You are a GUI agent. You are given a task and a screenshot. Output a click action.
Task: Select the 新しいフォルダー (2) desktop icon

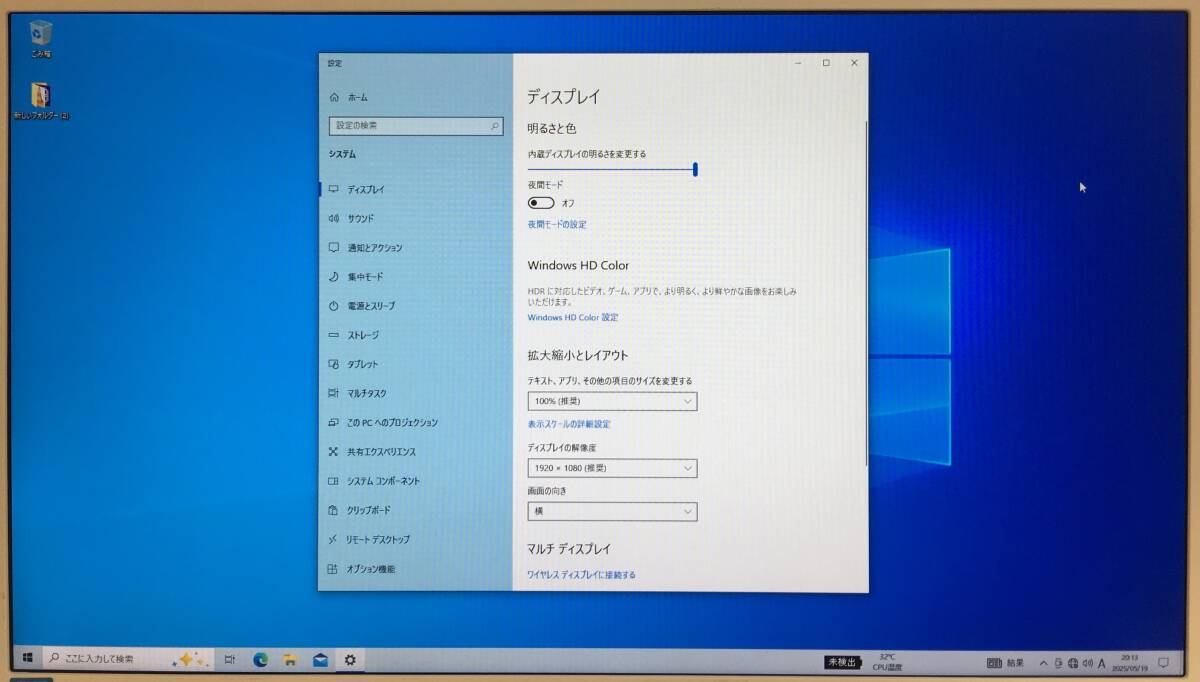41,101
